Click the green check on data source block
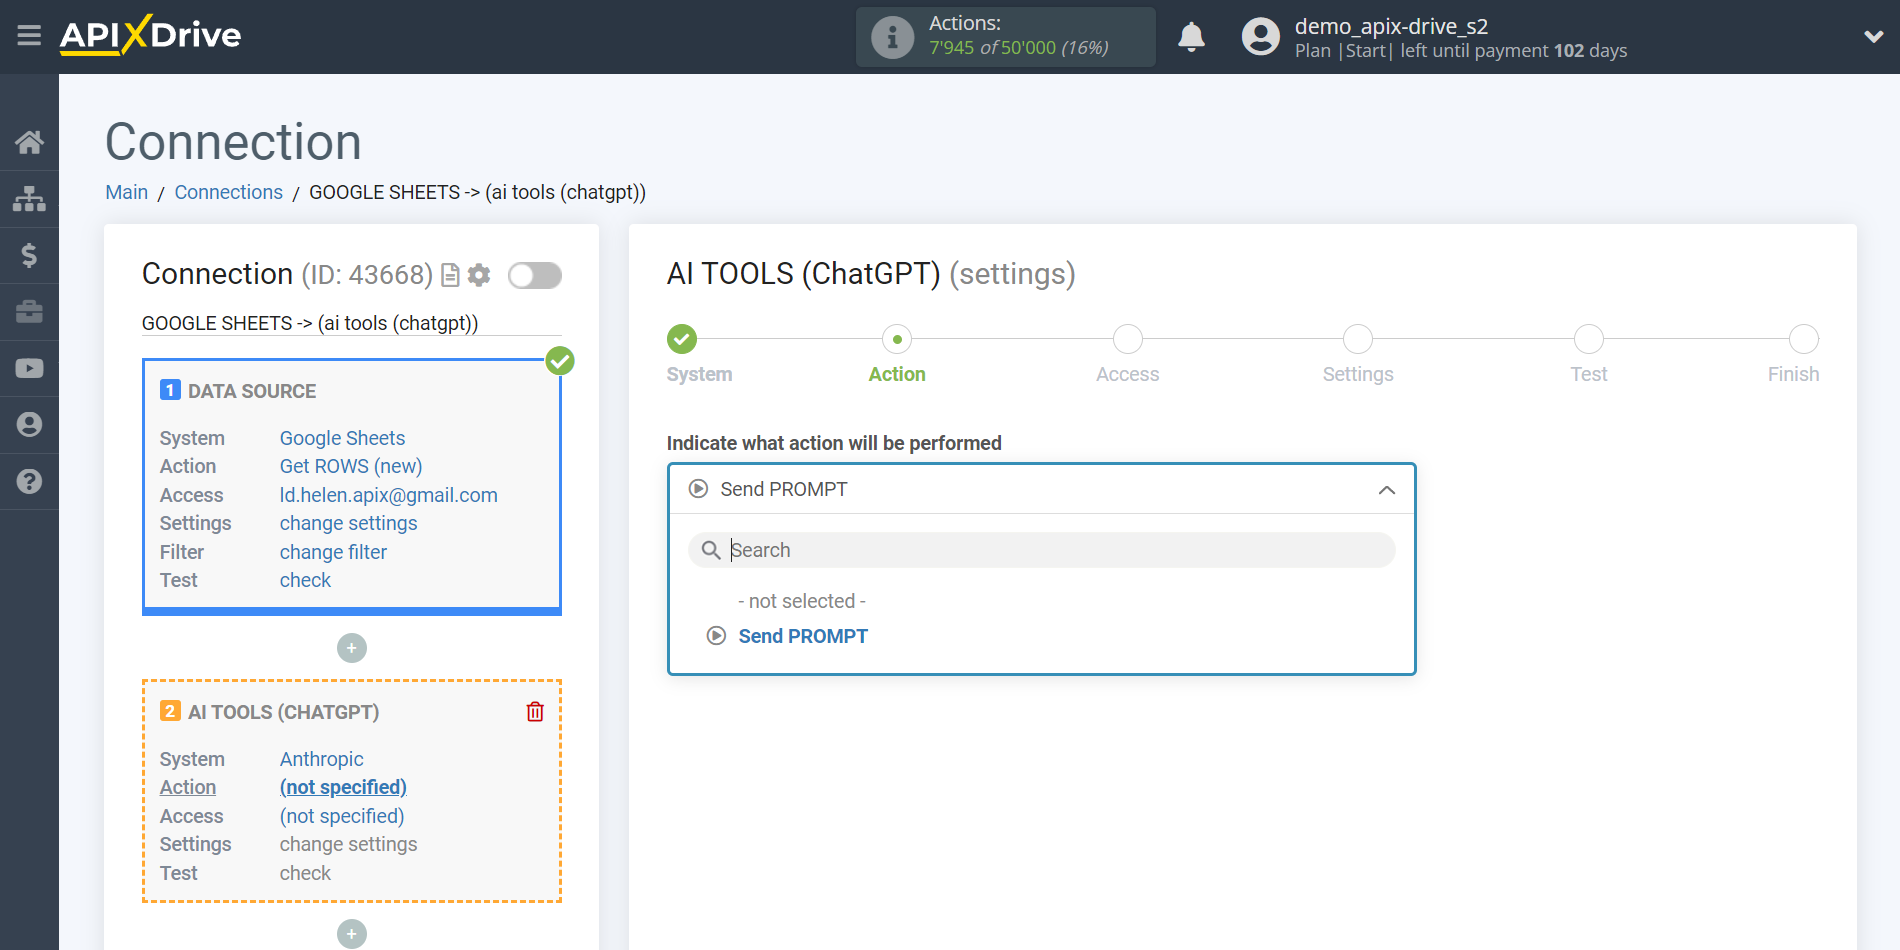Image resolution: width=1900 pixels, height=950 pixels. pyautogui.click(x=560, y=361)
